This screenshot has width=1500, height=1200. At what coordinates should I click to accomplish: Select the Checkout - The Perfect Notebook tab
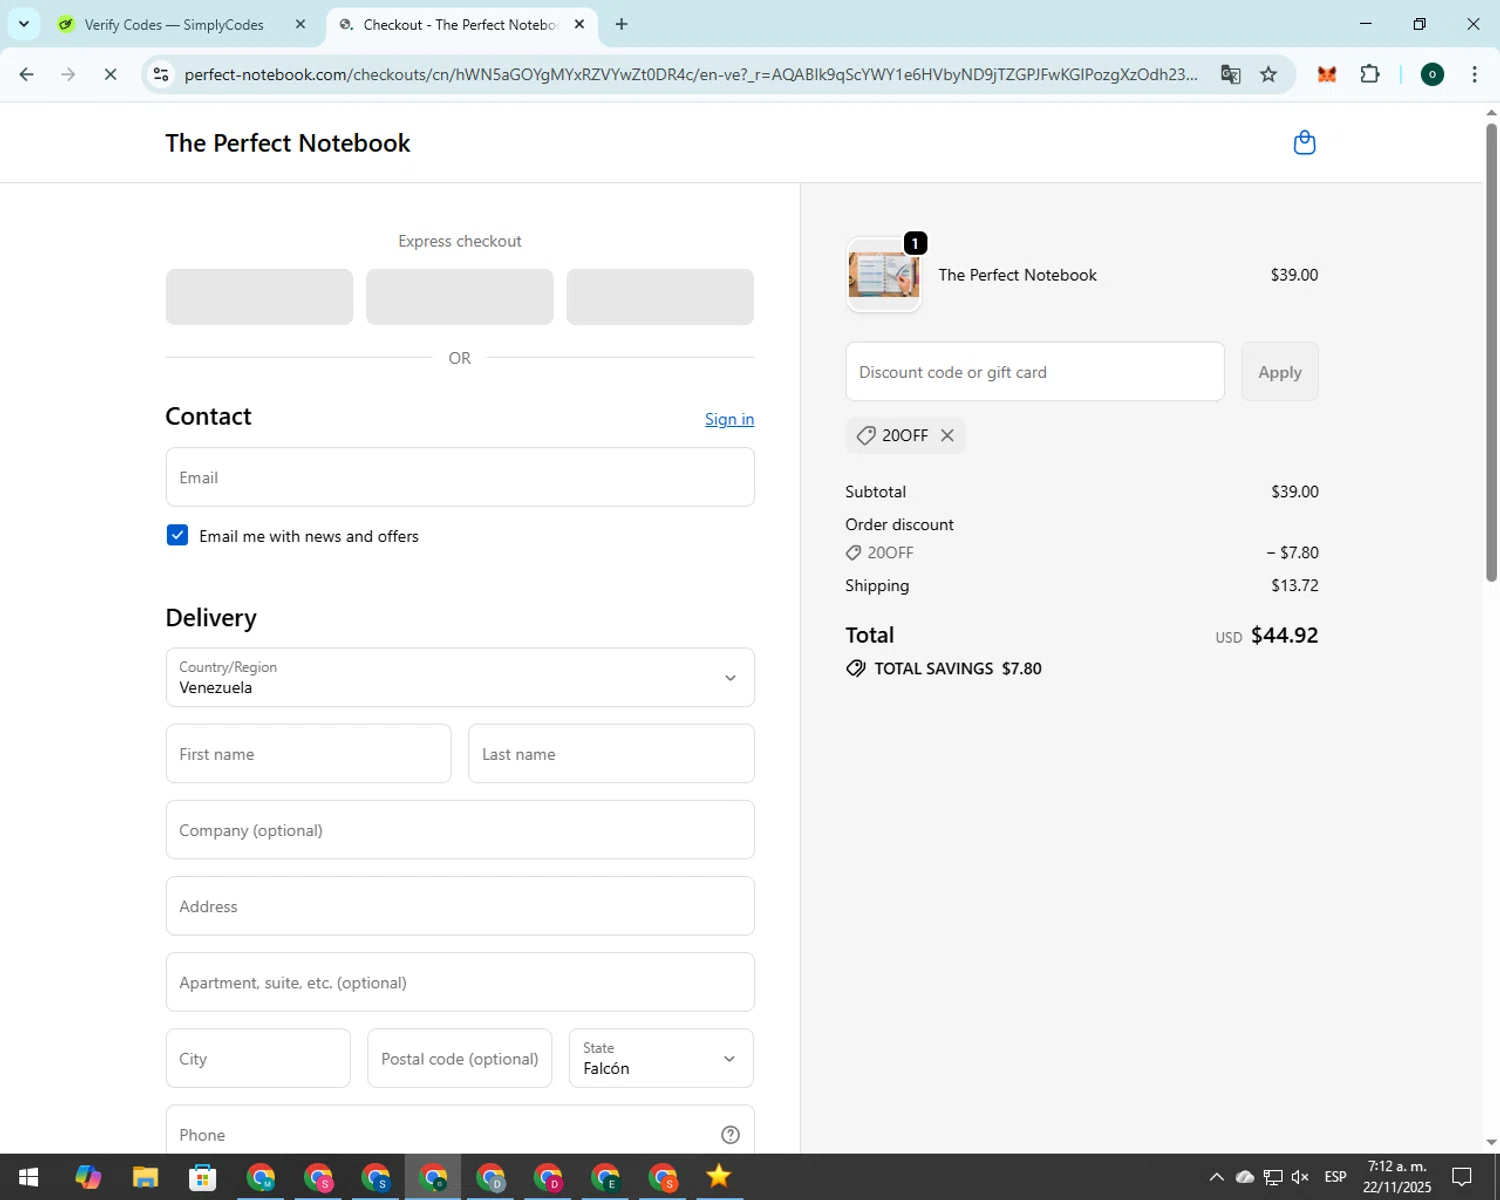(460, 24)
